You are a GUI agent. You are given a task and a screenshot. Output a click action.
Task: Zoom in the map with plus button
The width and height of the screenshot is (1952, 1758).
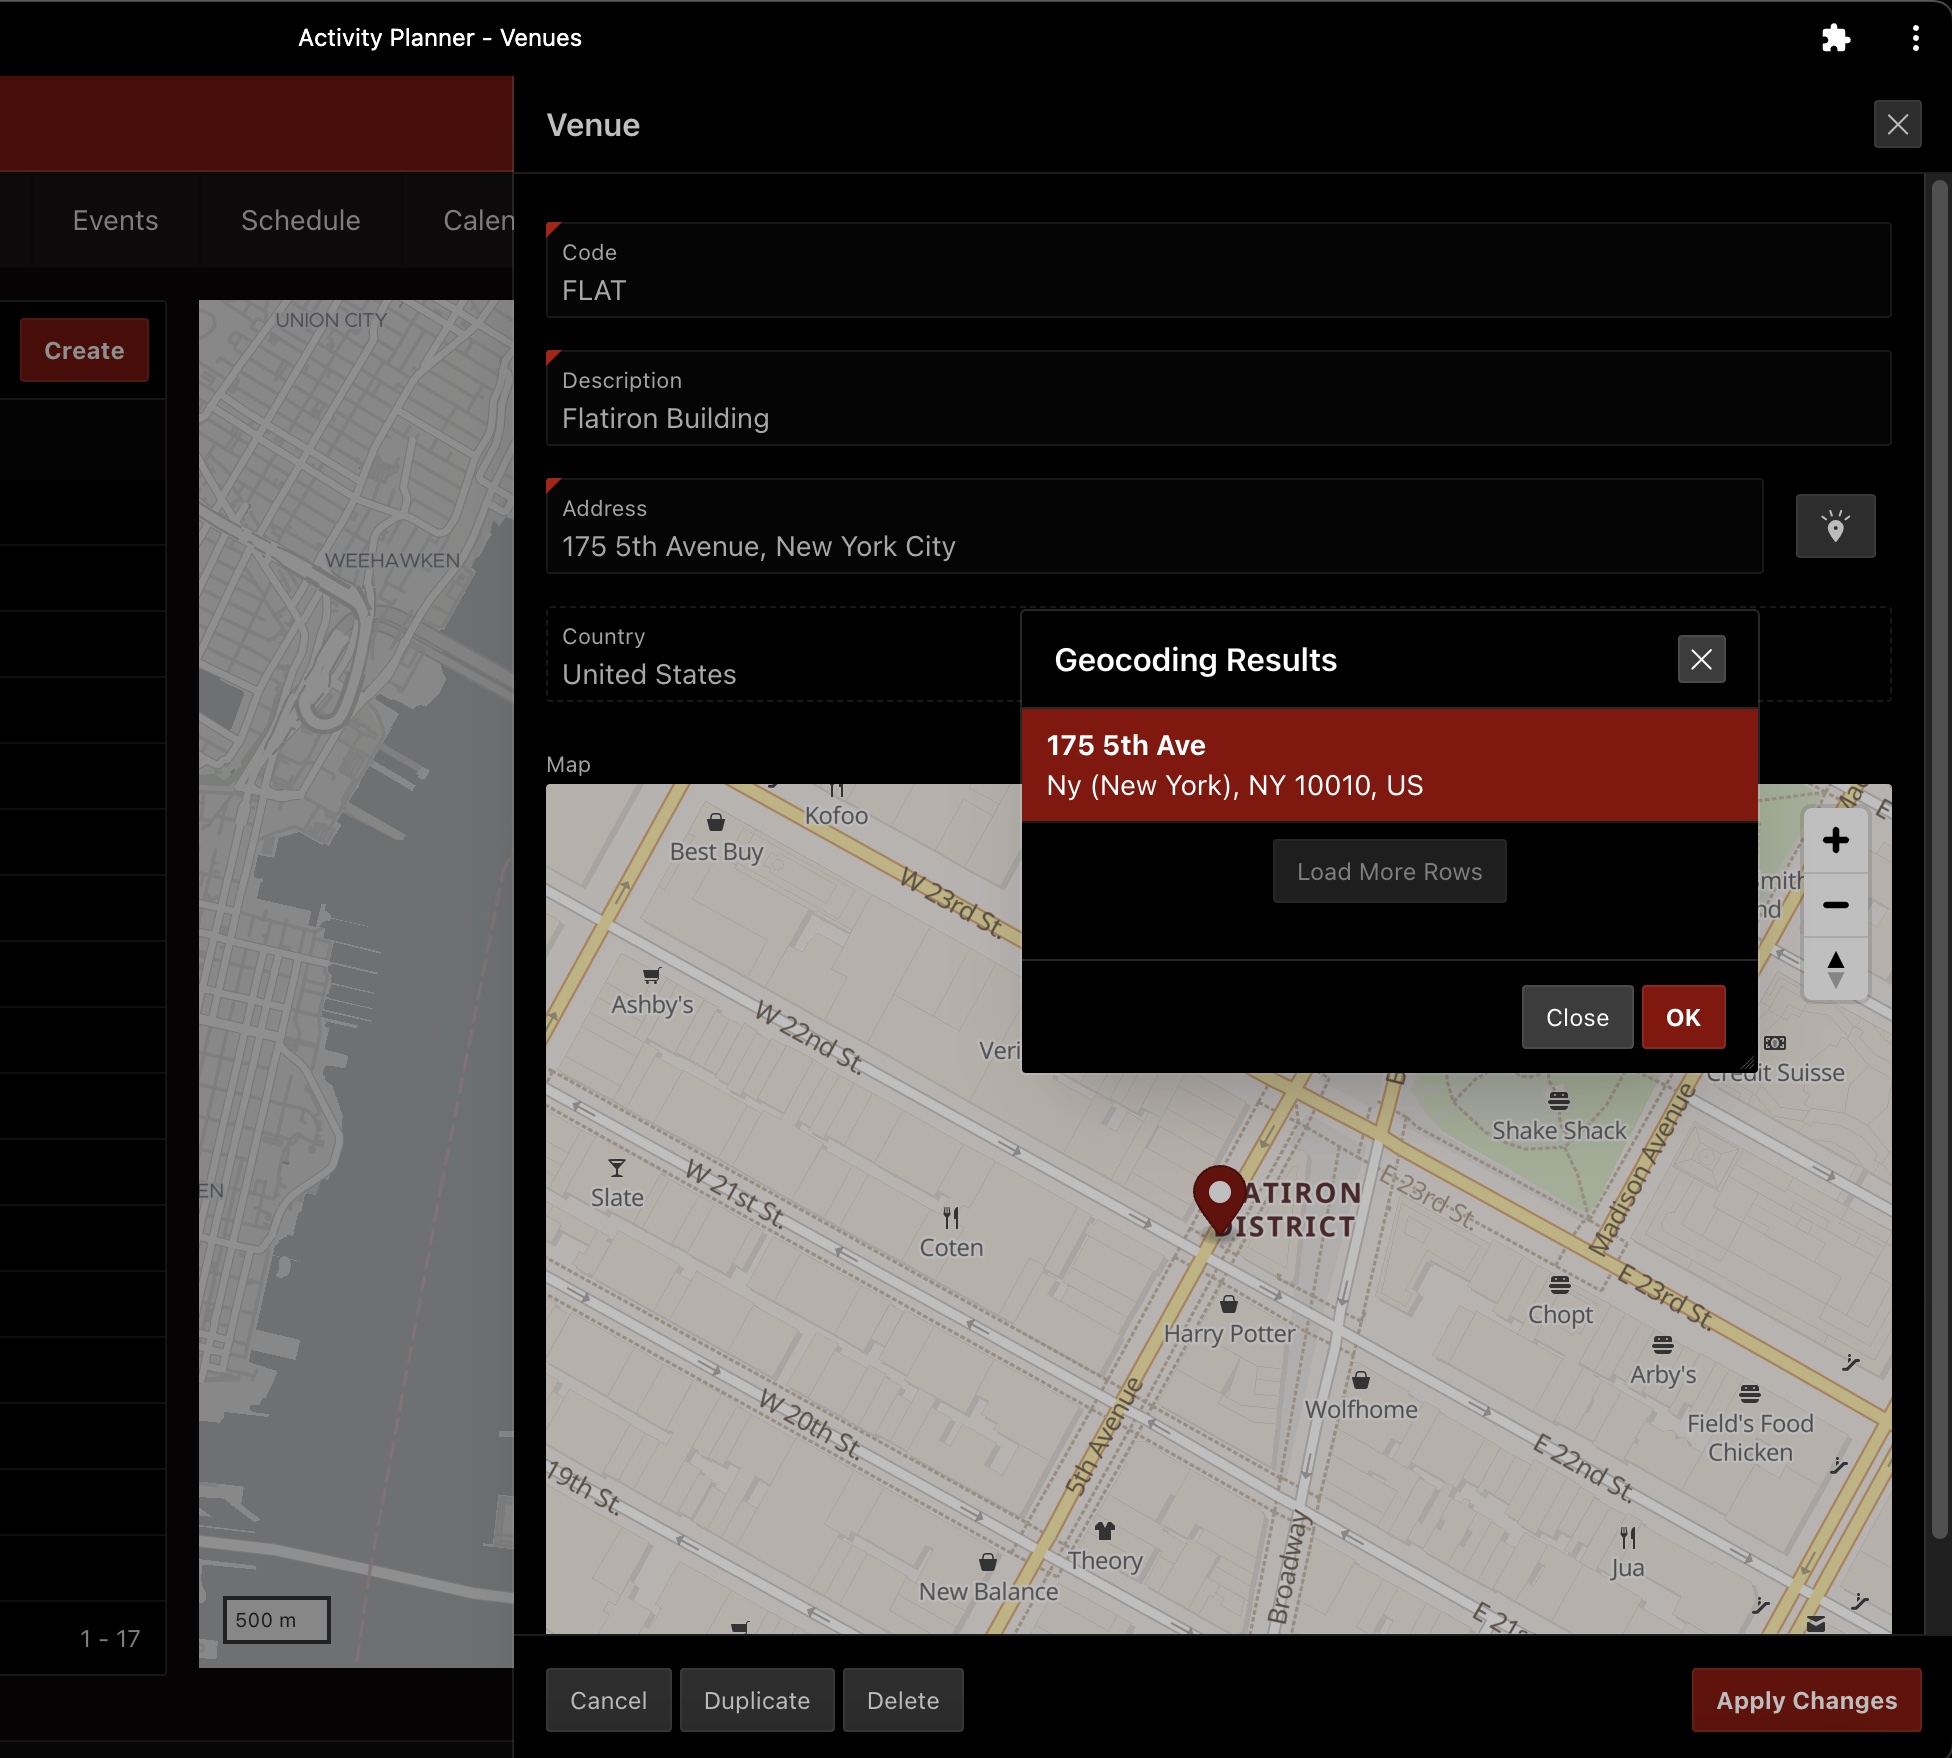tap(1835, 840)
